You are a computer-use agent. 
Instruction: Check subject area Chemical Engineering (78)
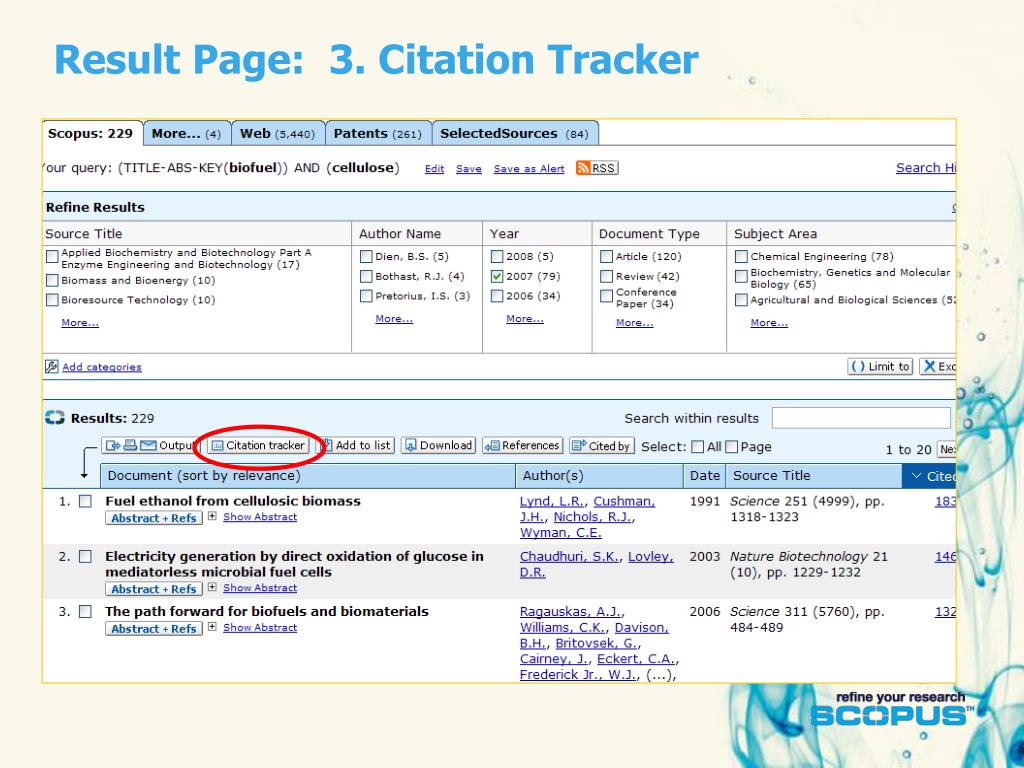click(x=741, y=257)
